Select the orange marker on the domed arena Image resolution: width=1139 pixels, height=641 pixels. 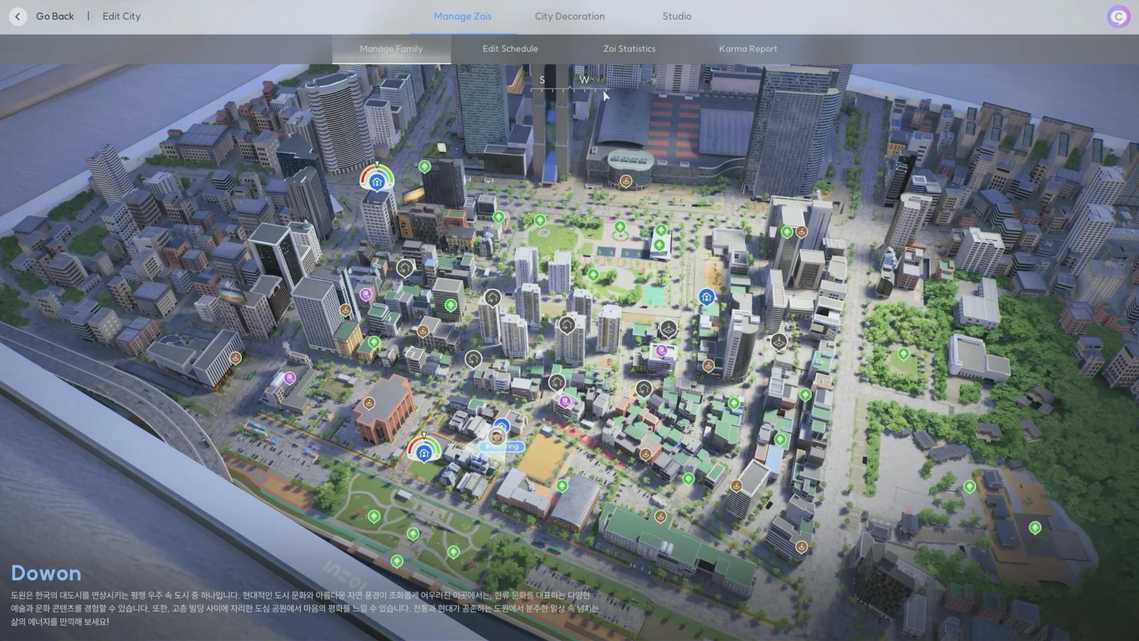point(625,180)
